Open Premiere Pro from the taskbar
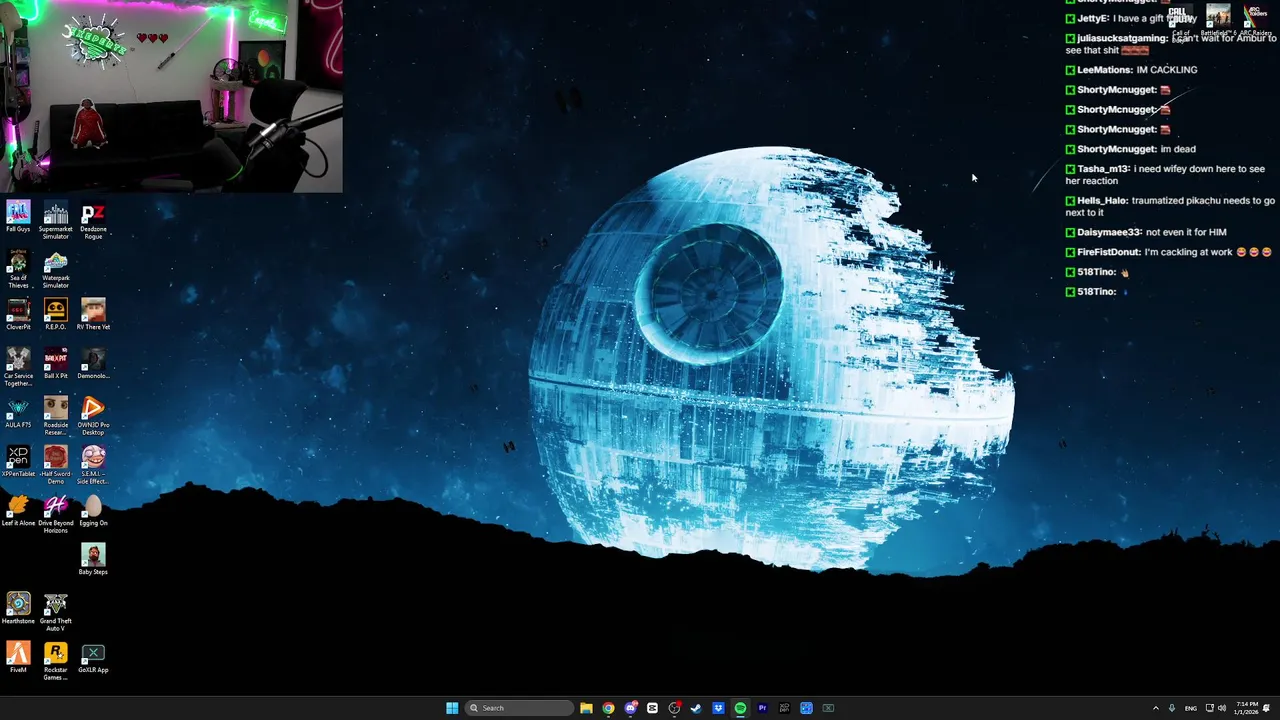The height and width of the screenshot is (720, 1280). pos(762,708)
